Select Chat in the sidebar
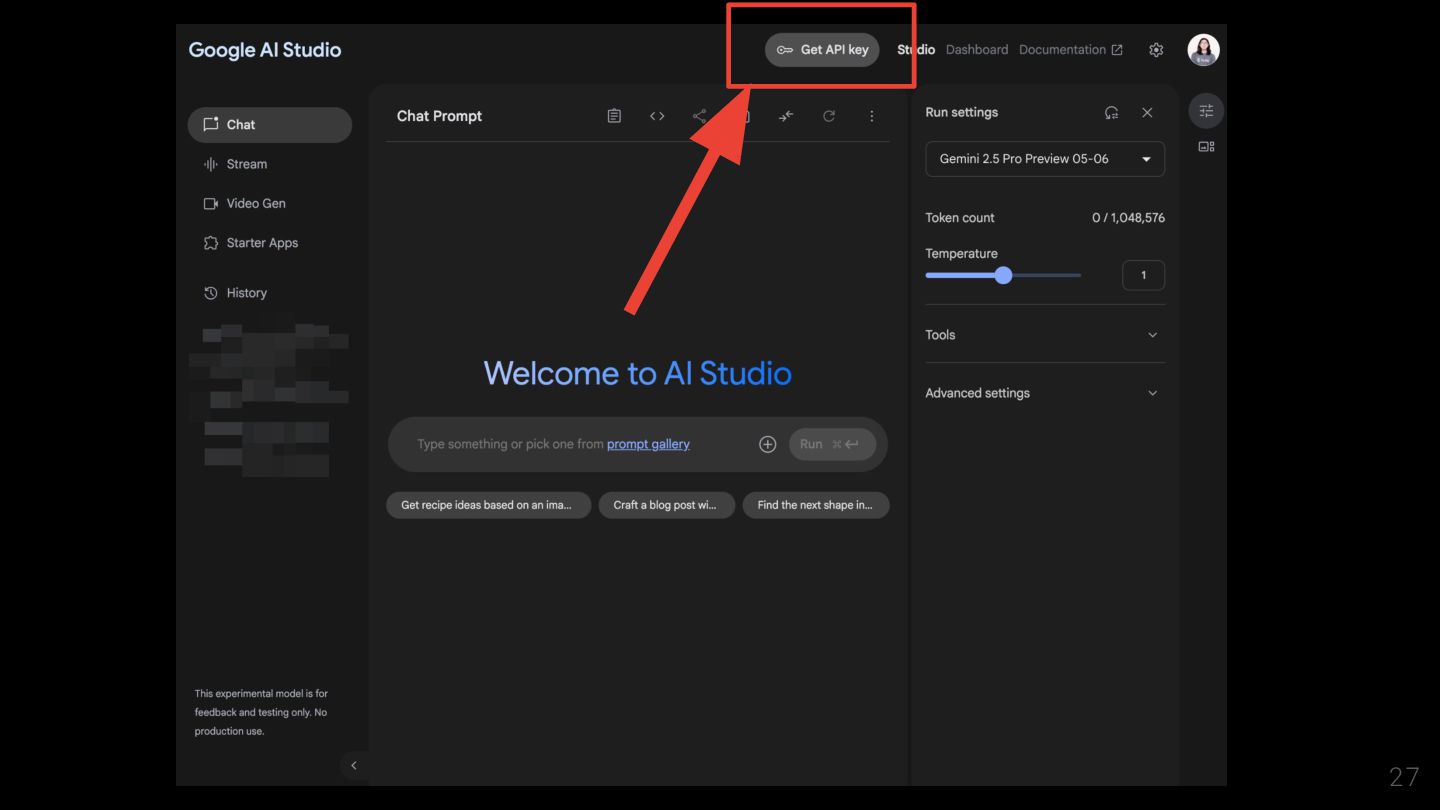Image resolution: width=1440 pixels, height=810 pixels. [x=270, y=125]
